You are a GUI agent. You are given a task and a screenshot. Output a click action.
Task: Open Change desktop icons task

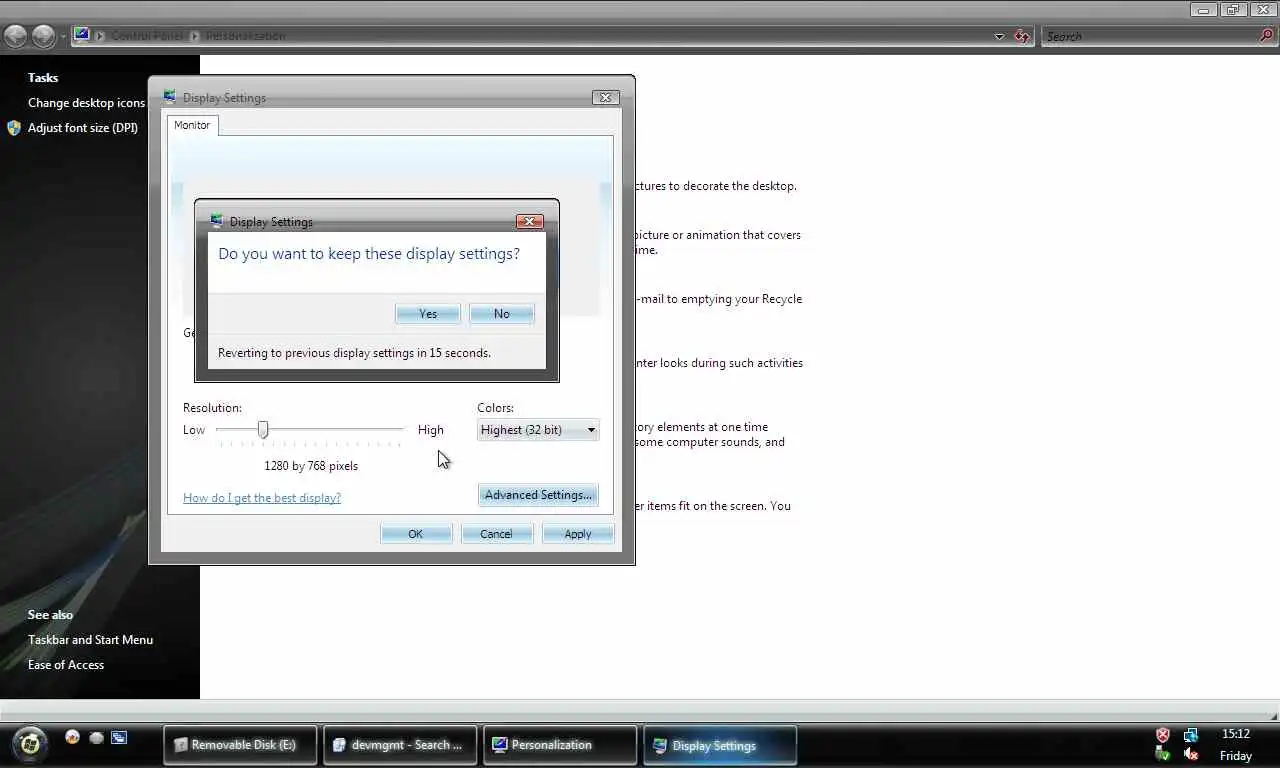tap(86, 103)
